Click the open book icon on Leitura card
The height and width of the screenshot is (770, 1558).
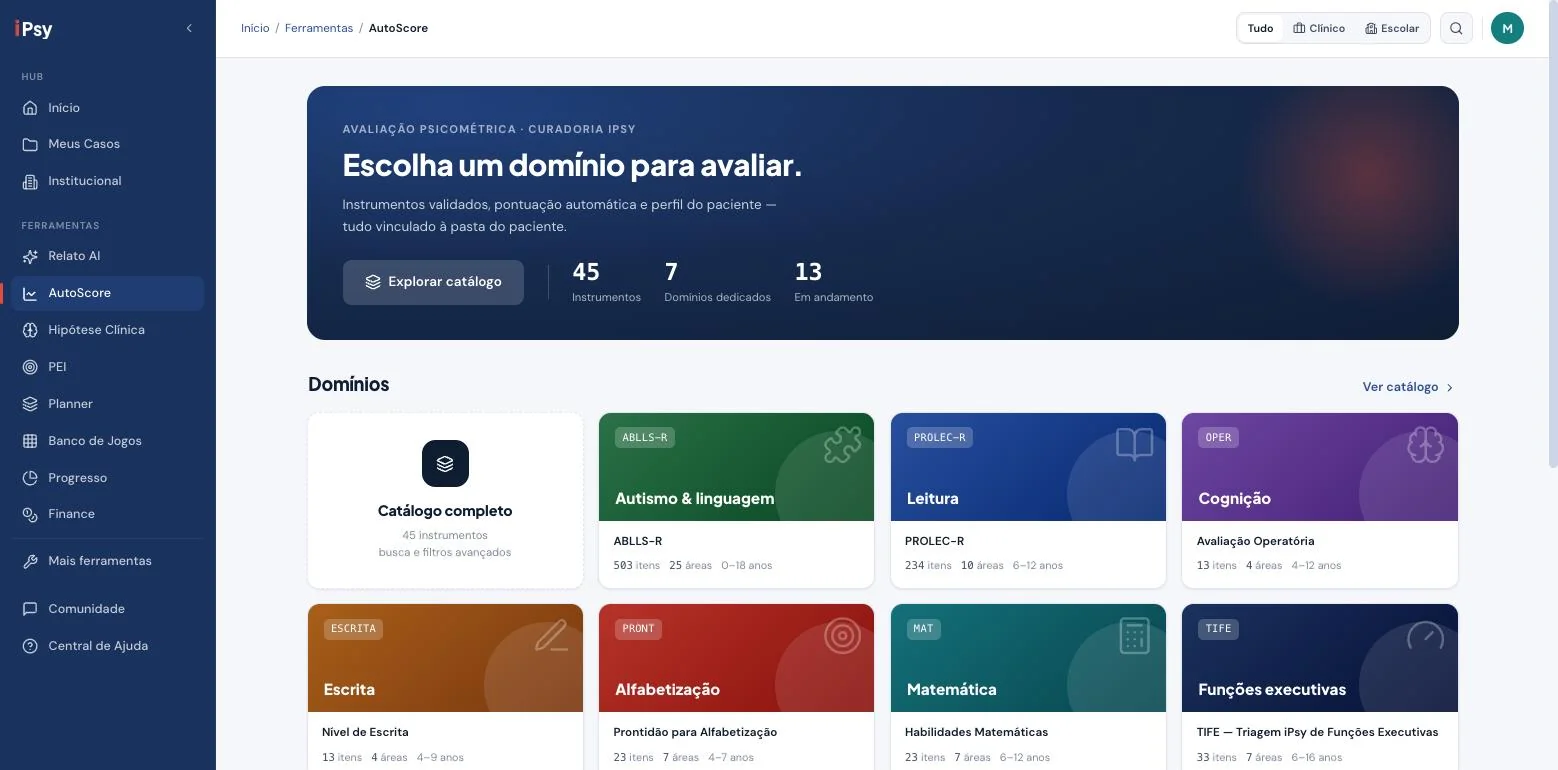tap(1134, 445)
